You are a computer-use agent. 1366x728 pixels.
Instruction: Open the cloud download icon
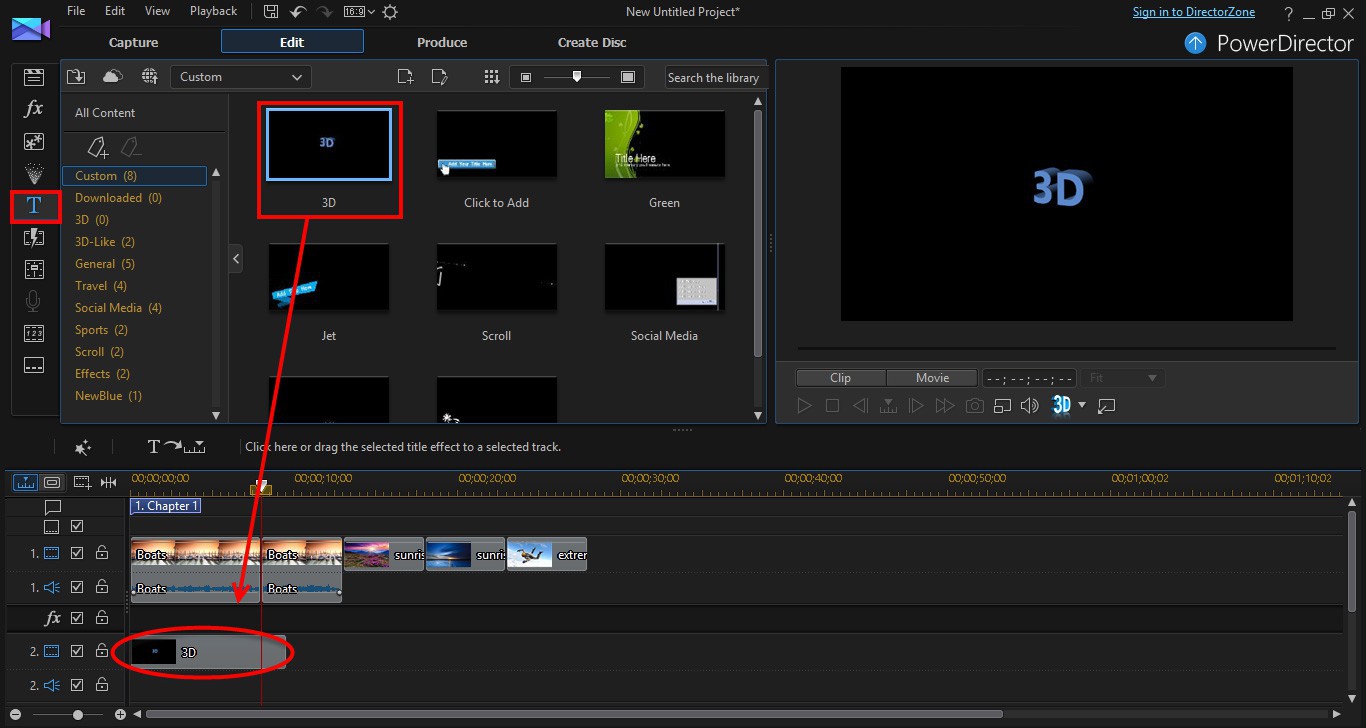point(113,77)
